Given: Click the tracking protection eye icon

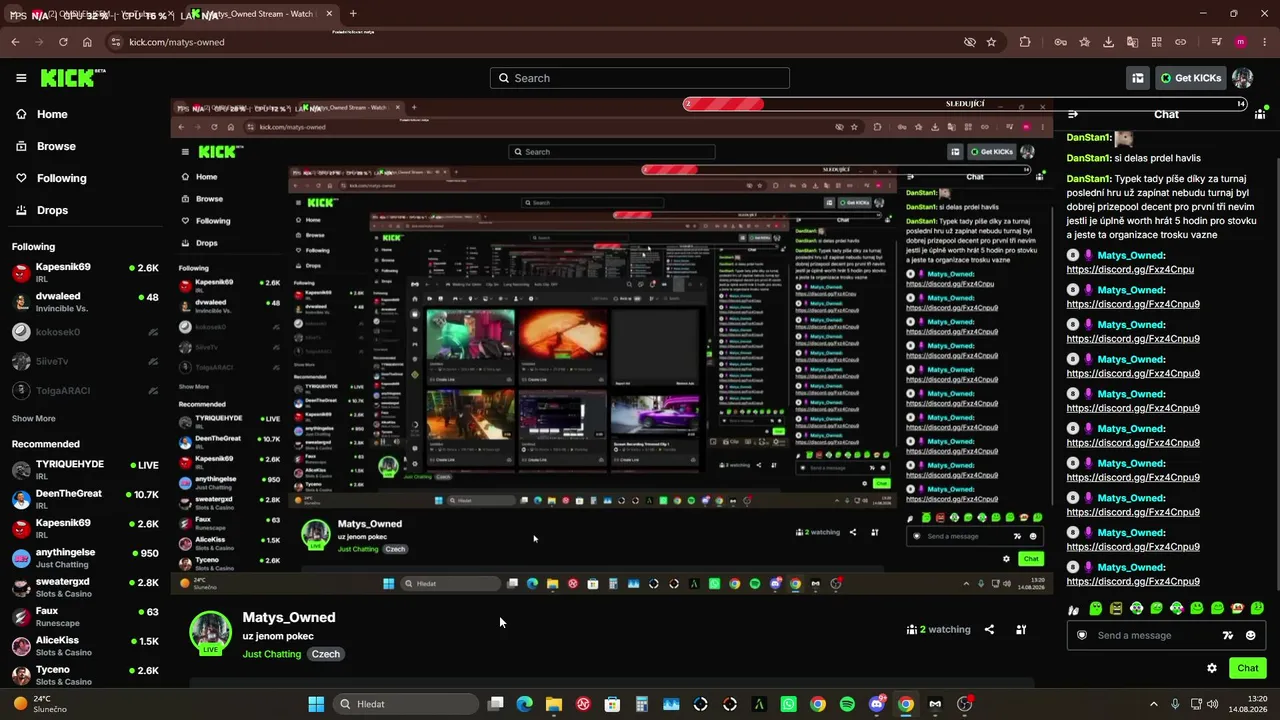Looking at the screenshot, I should [969, 42].
